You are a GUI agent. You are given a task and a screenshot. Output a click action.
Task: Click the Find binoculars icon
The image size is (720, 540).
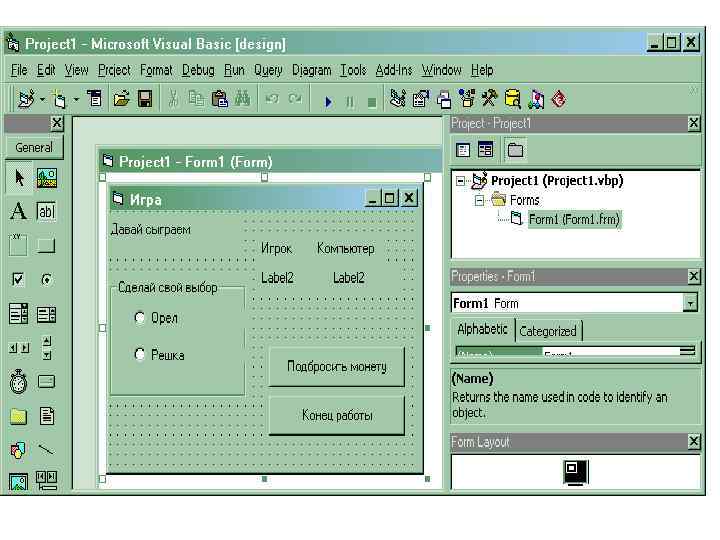point(242,99)
